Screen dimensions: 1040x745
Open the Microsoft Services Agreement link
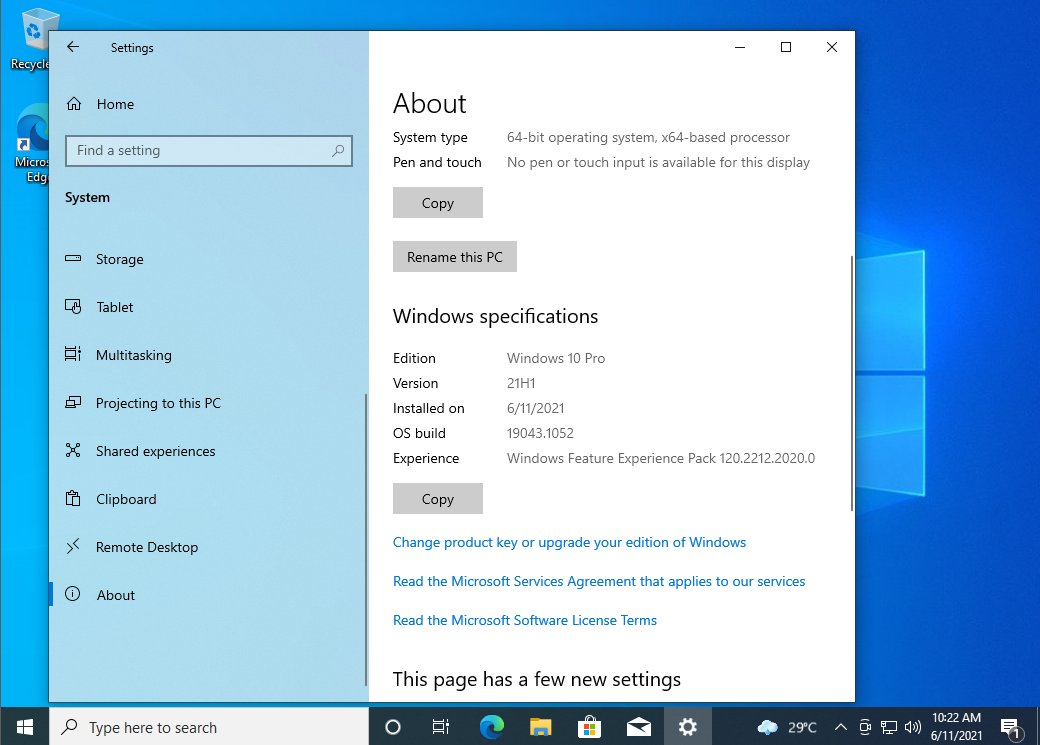(599, 581)
